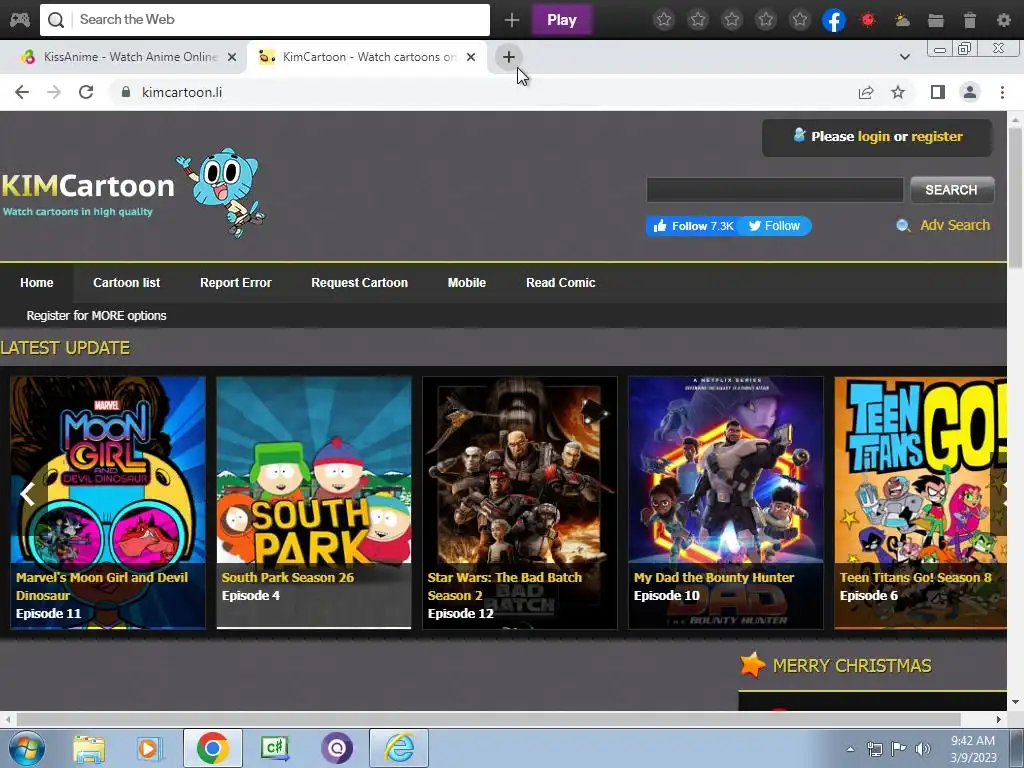Open the settings gear in top toolbar
This screenshot has height=768, width=1024.
[x=1004, y=20]
